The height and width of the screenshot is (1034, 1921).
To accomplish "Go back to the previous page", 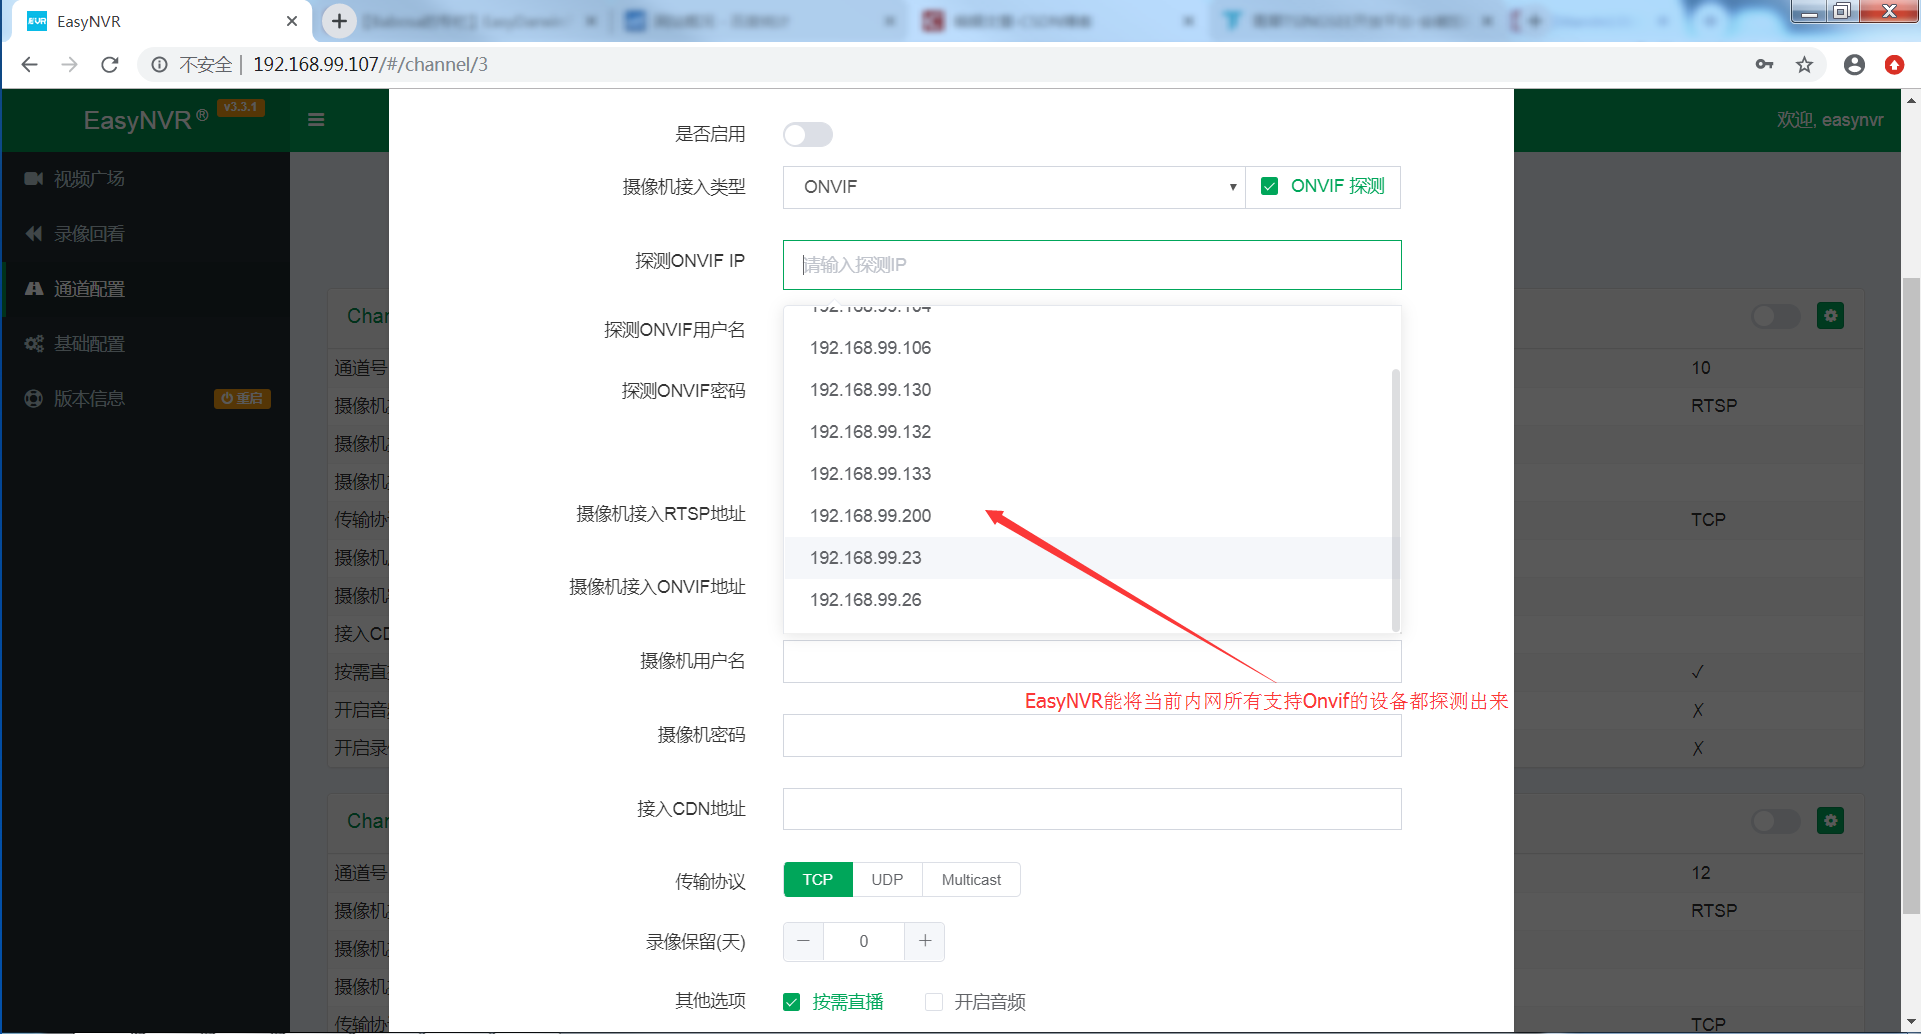I will [x=30, y=65].
